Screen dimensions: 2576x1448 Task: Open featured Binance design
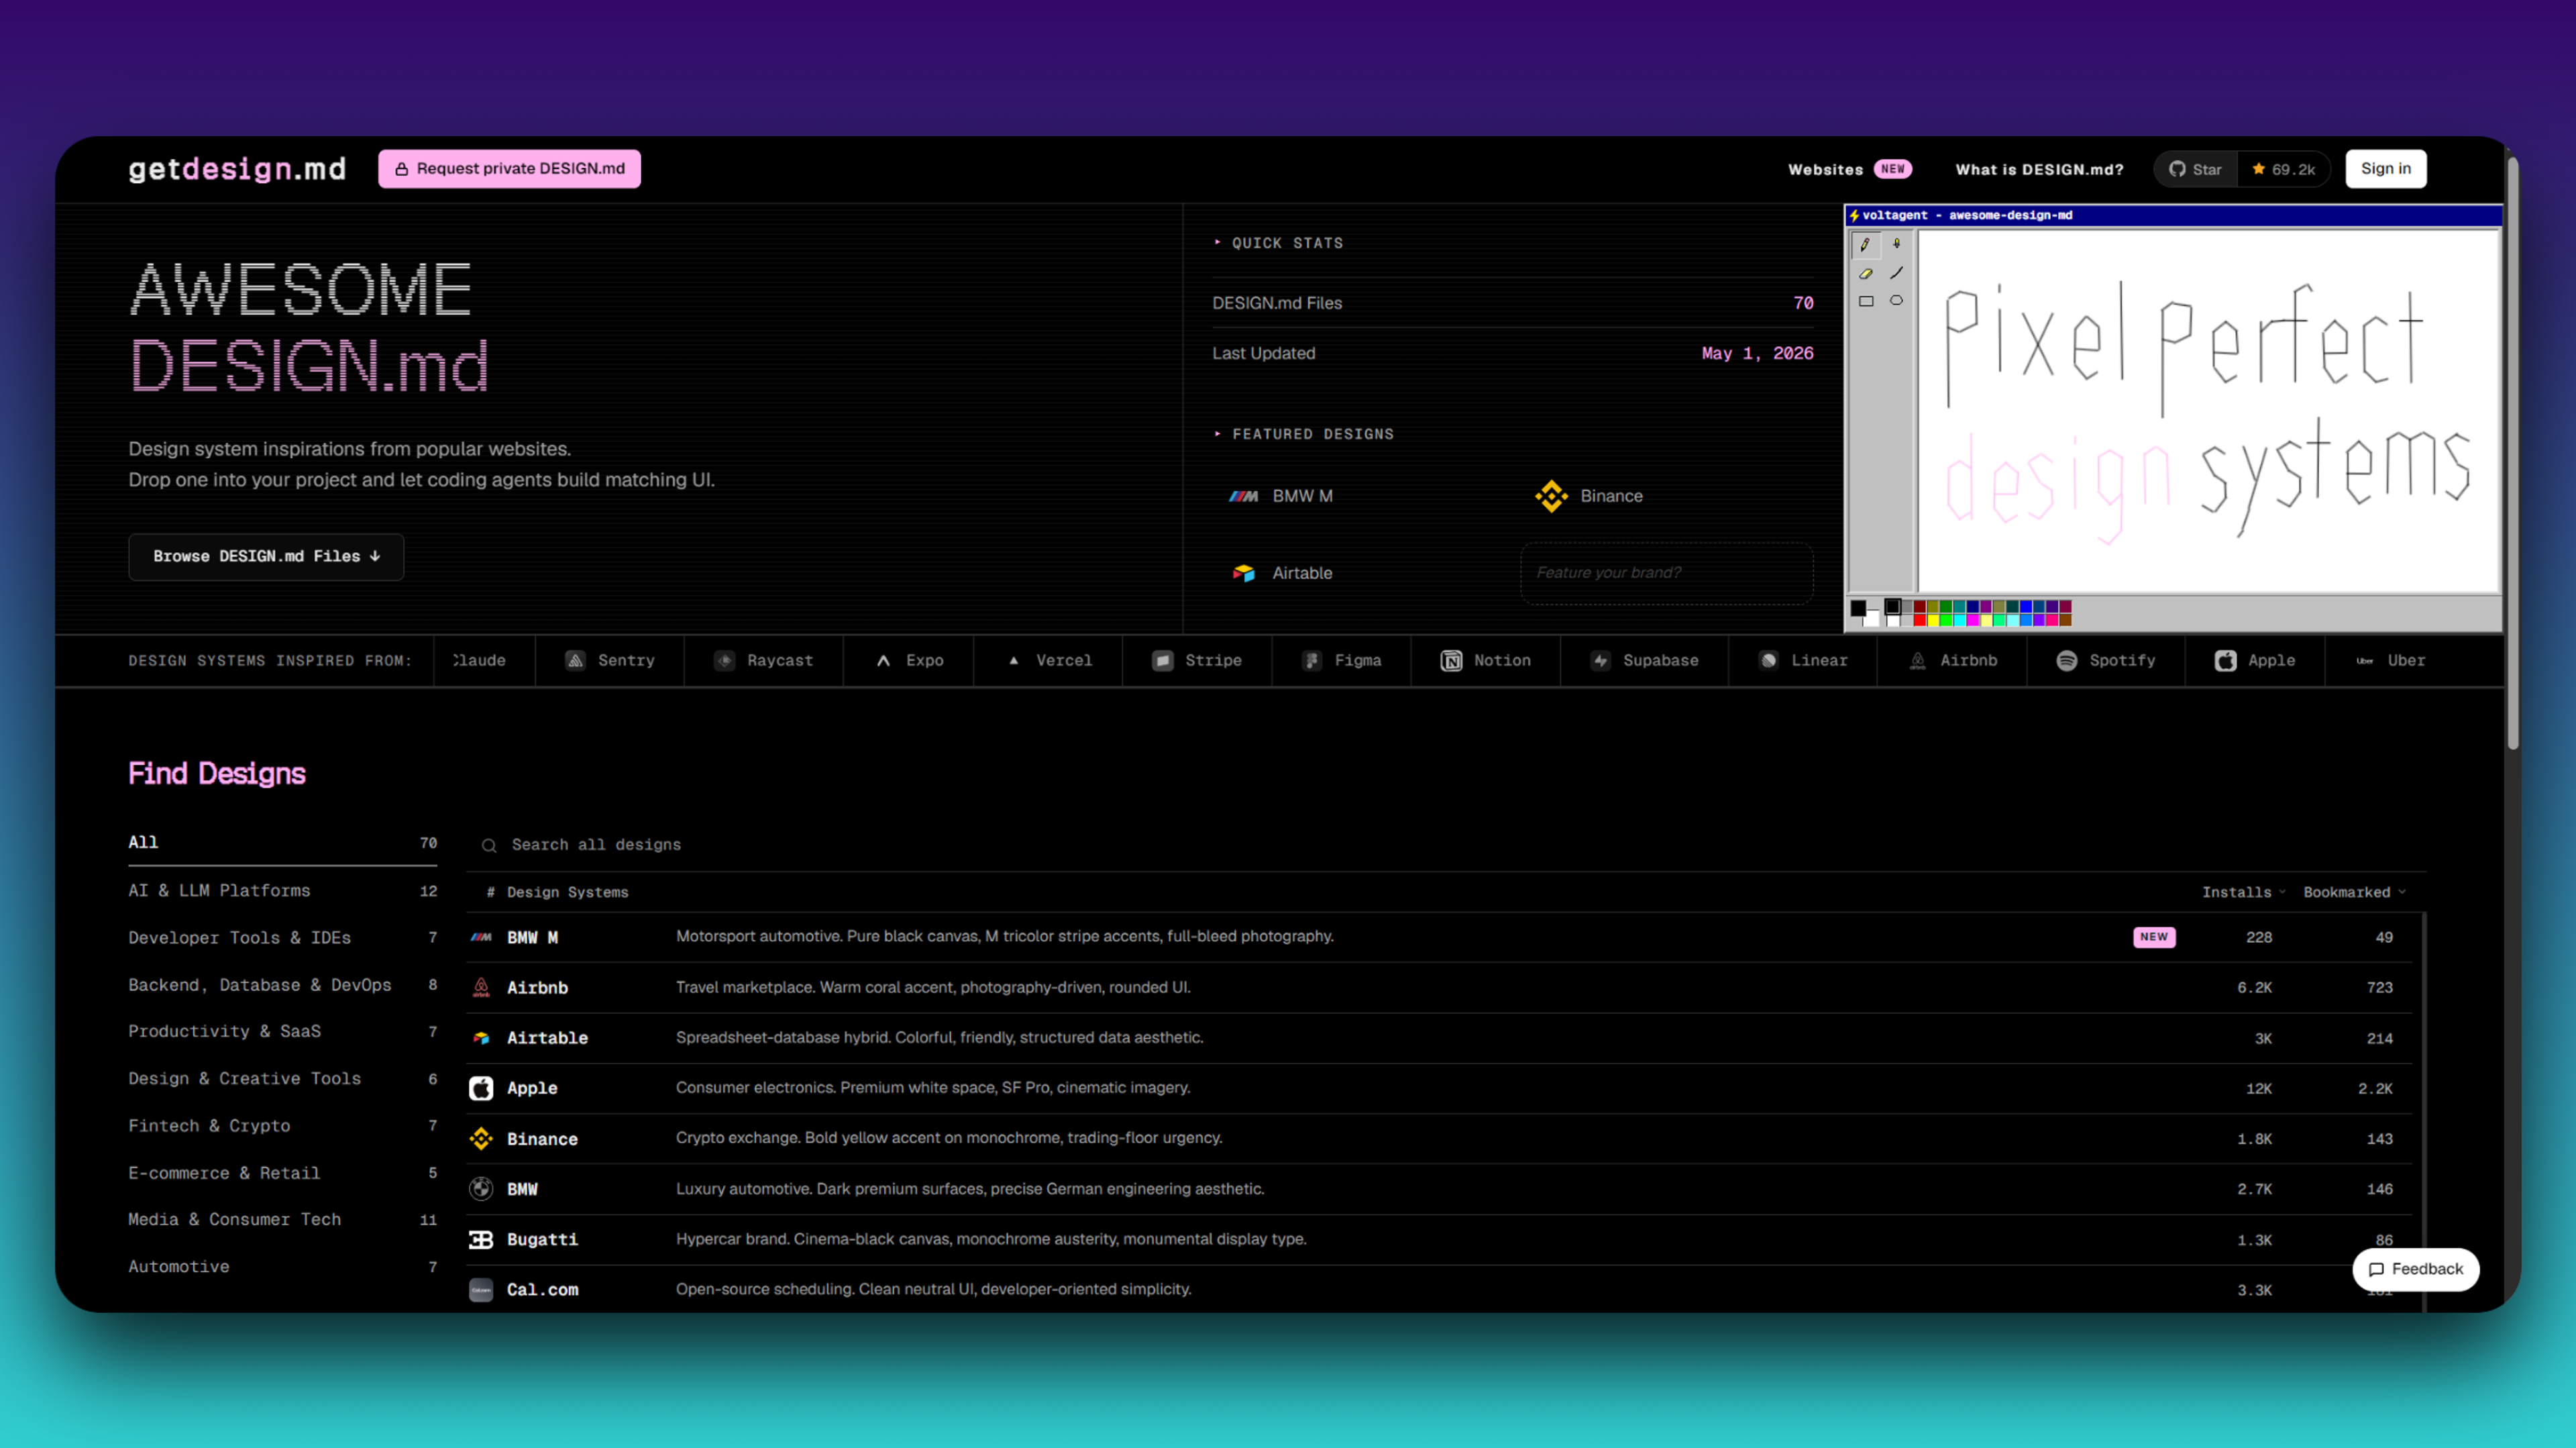(x=1589, y=496)
